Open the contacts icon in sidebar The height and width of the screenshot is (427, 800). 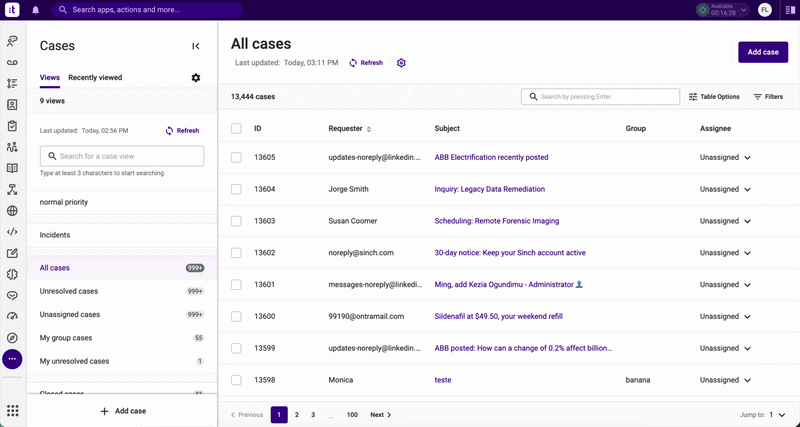[x=12, y=105]
